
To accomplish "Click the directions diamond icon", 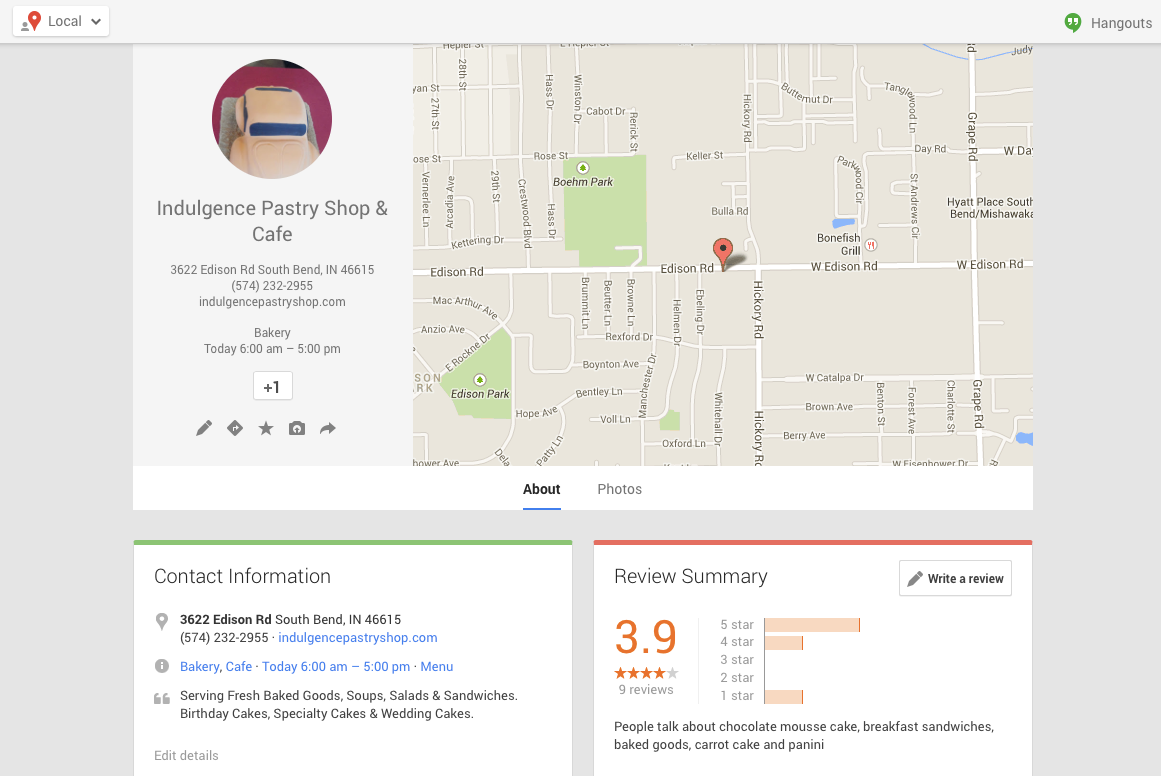I will pyautogui.click(x=235, y=428).
